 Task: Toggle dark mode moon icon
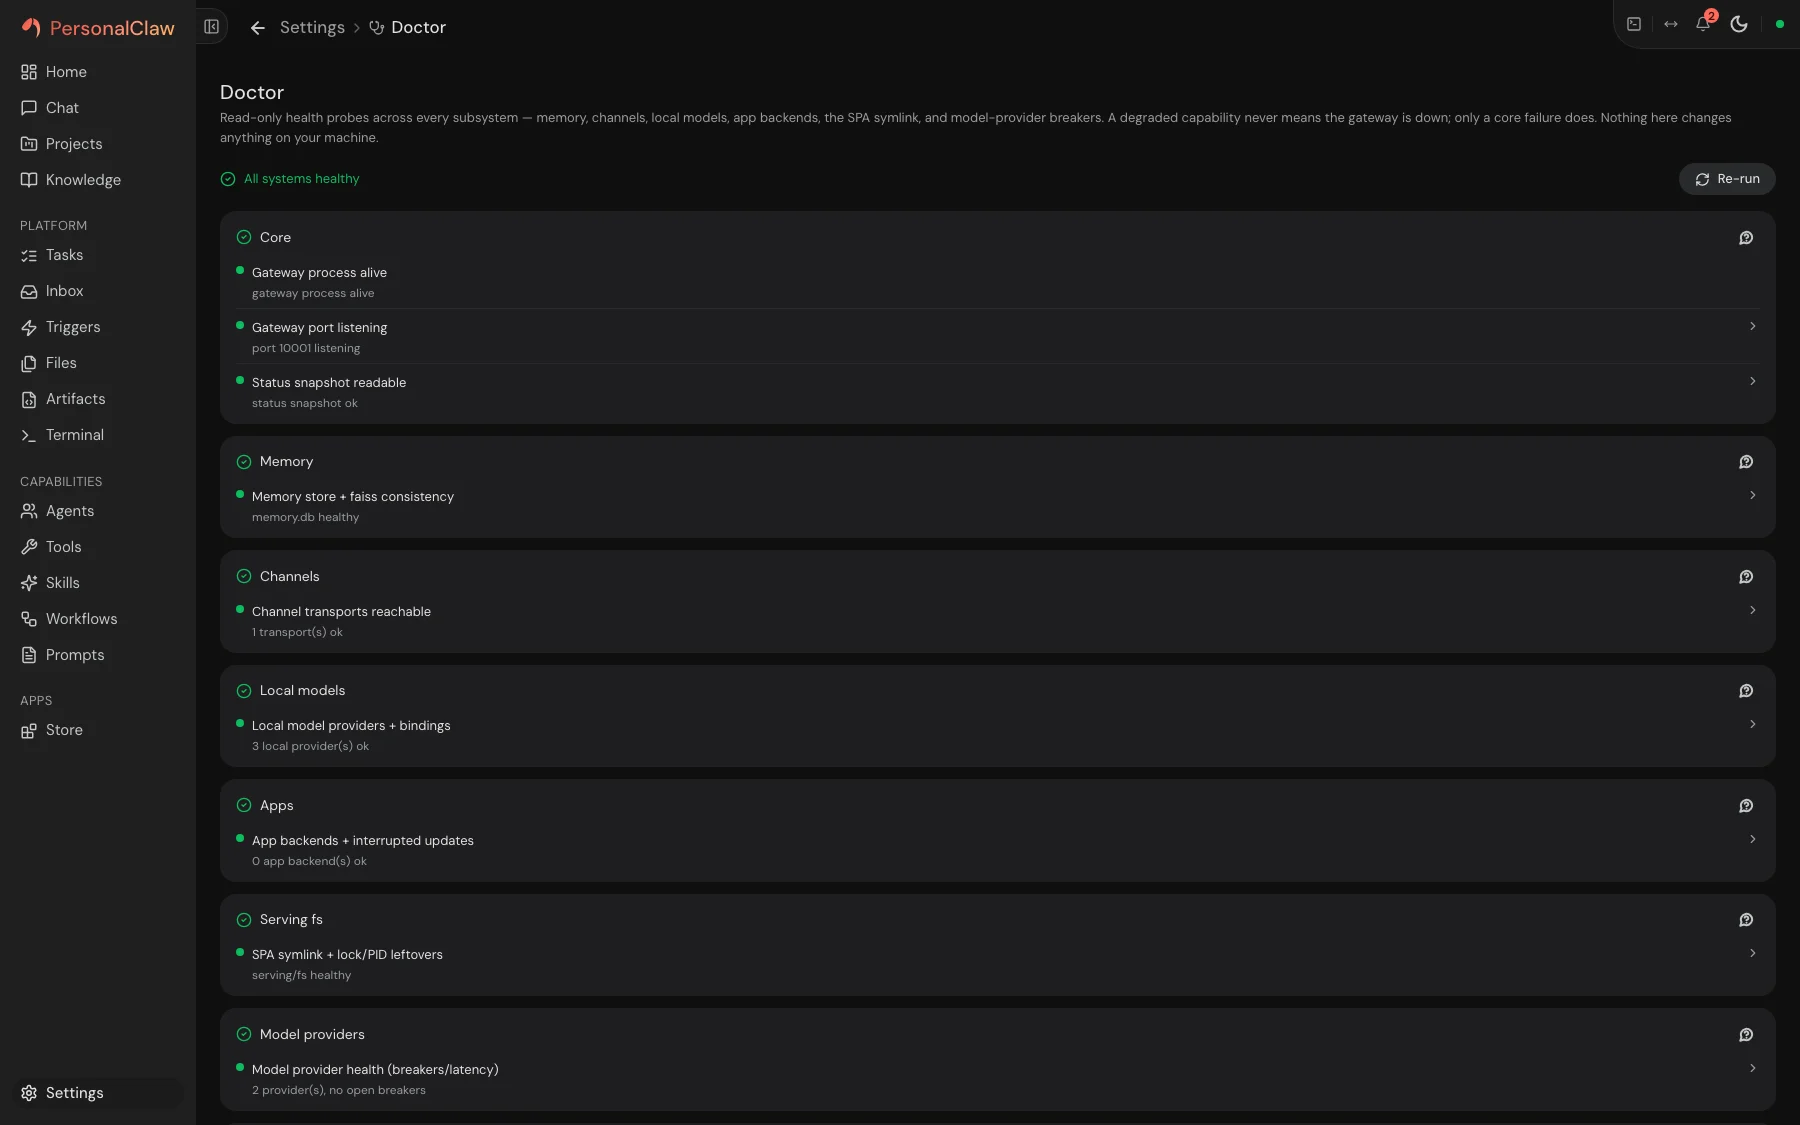1739,24
